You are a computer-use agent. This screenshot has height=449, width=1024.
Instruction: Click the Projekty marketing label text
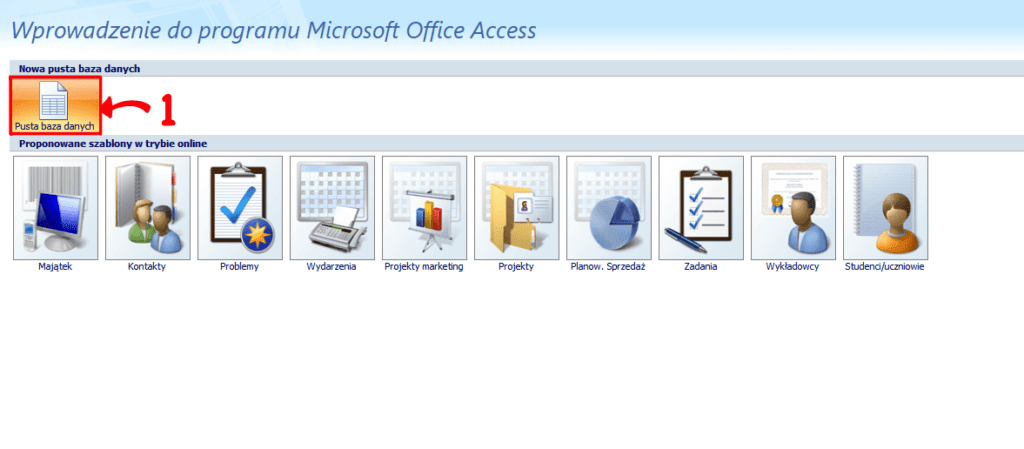pos(424,267)
